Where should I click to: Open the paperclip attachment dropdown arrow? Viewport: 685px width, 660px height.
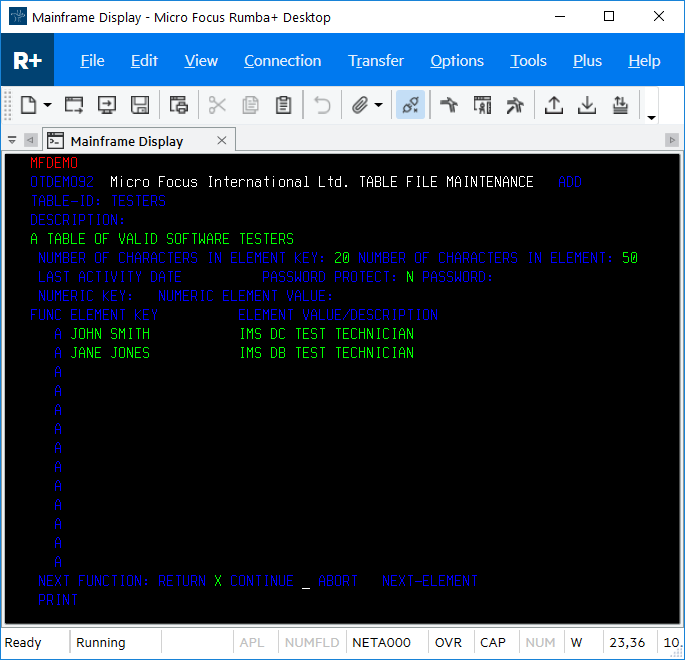378,106
